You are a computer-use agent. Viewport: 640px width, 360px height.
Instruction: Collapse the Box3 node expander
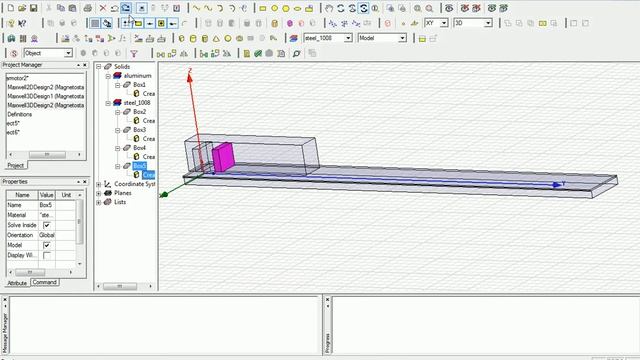point(118,130)
